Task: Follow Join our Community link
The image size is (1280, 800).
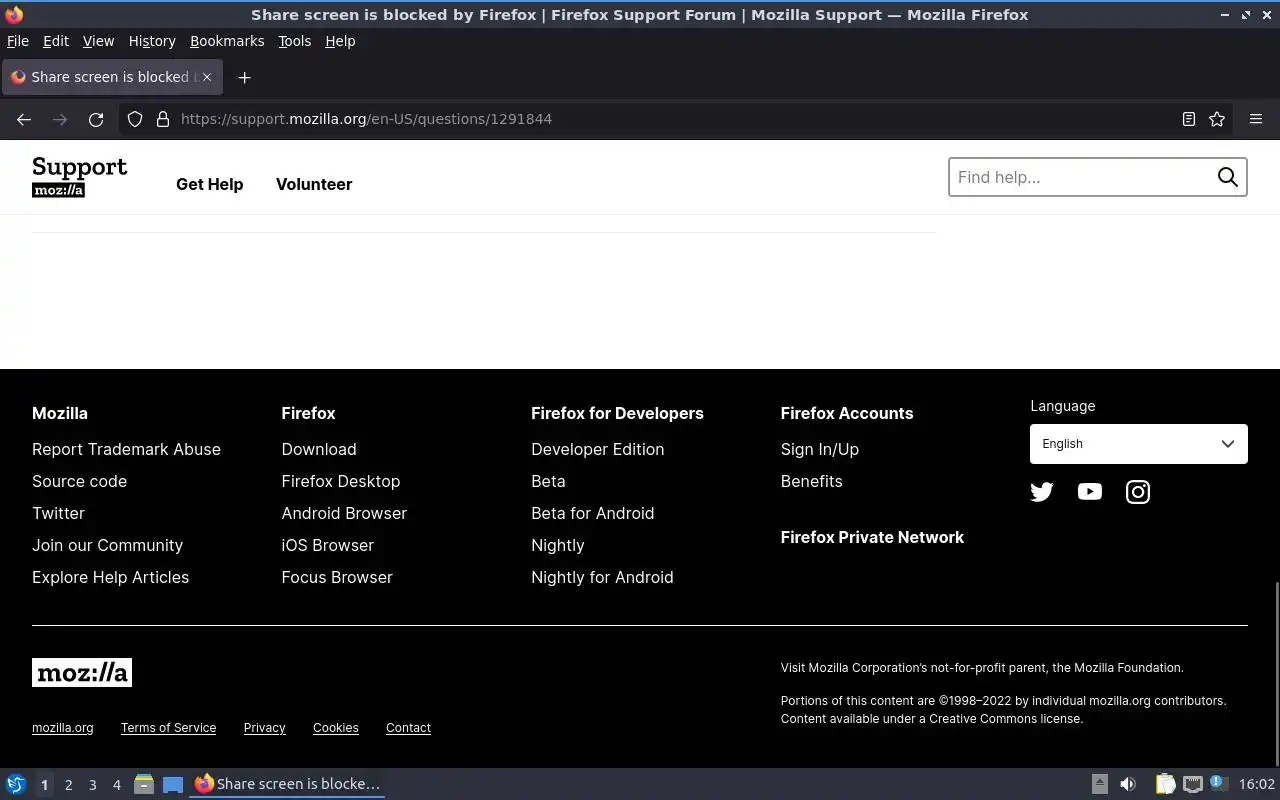Action: 107,545
